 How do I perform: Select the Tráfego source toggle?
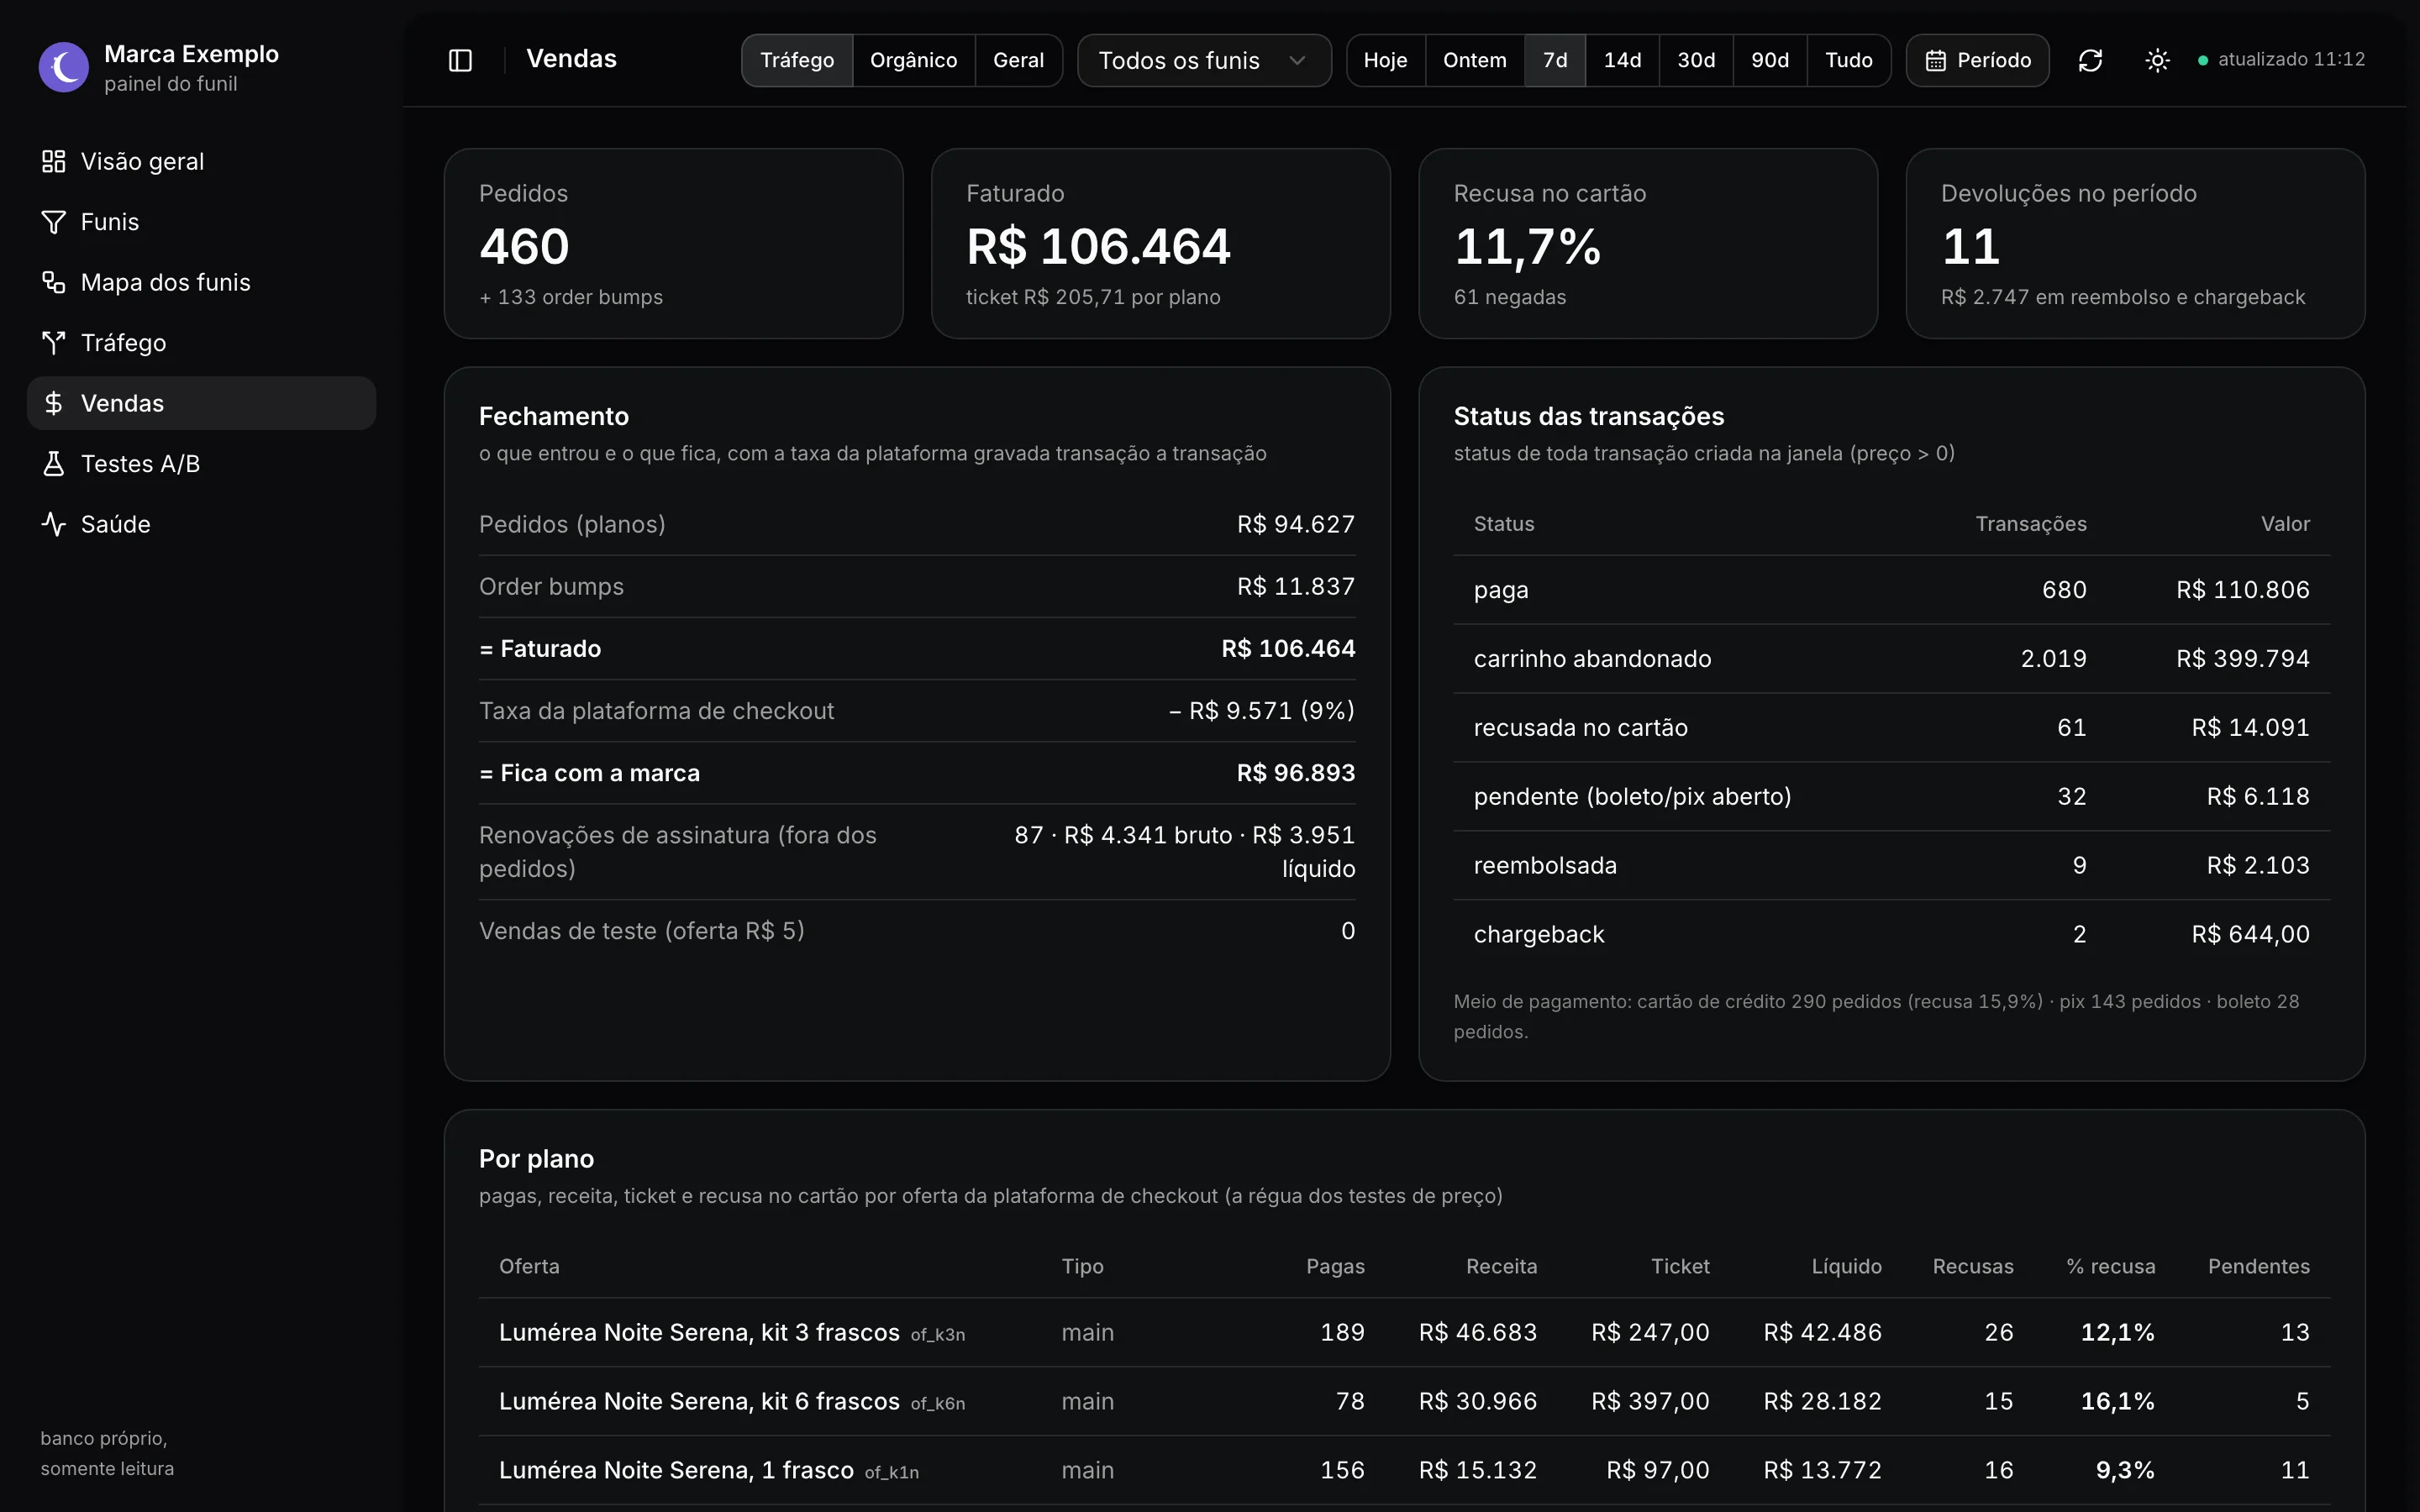(x=797, y=60)
